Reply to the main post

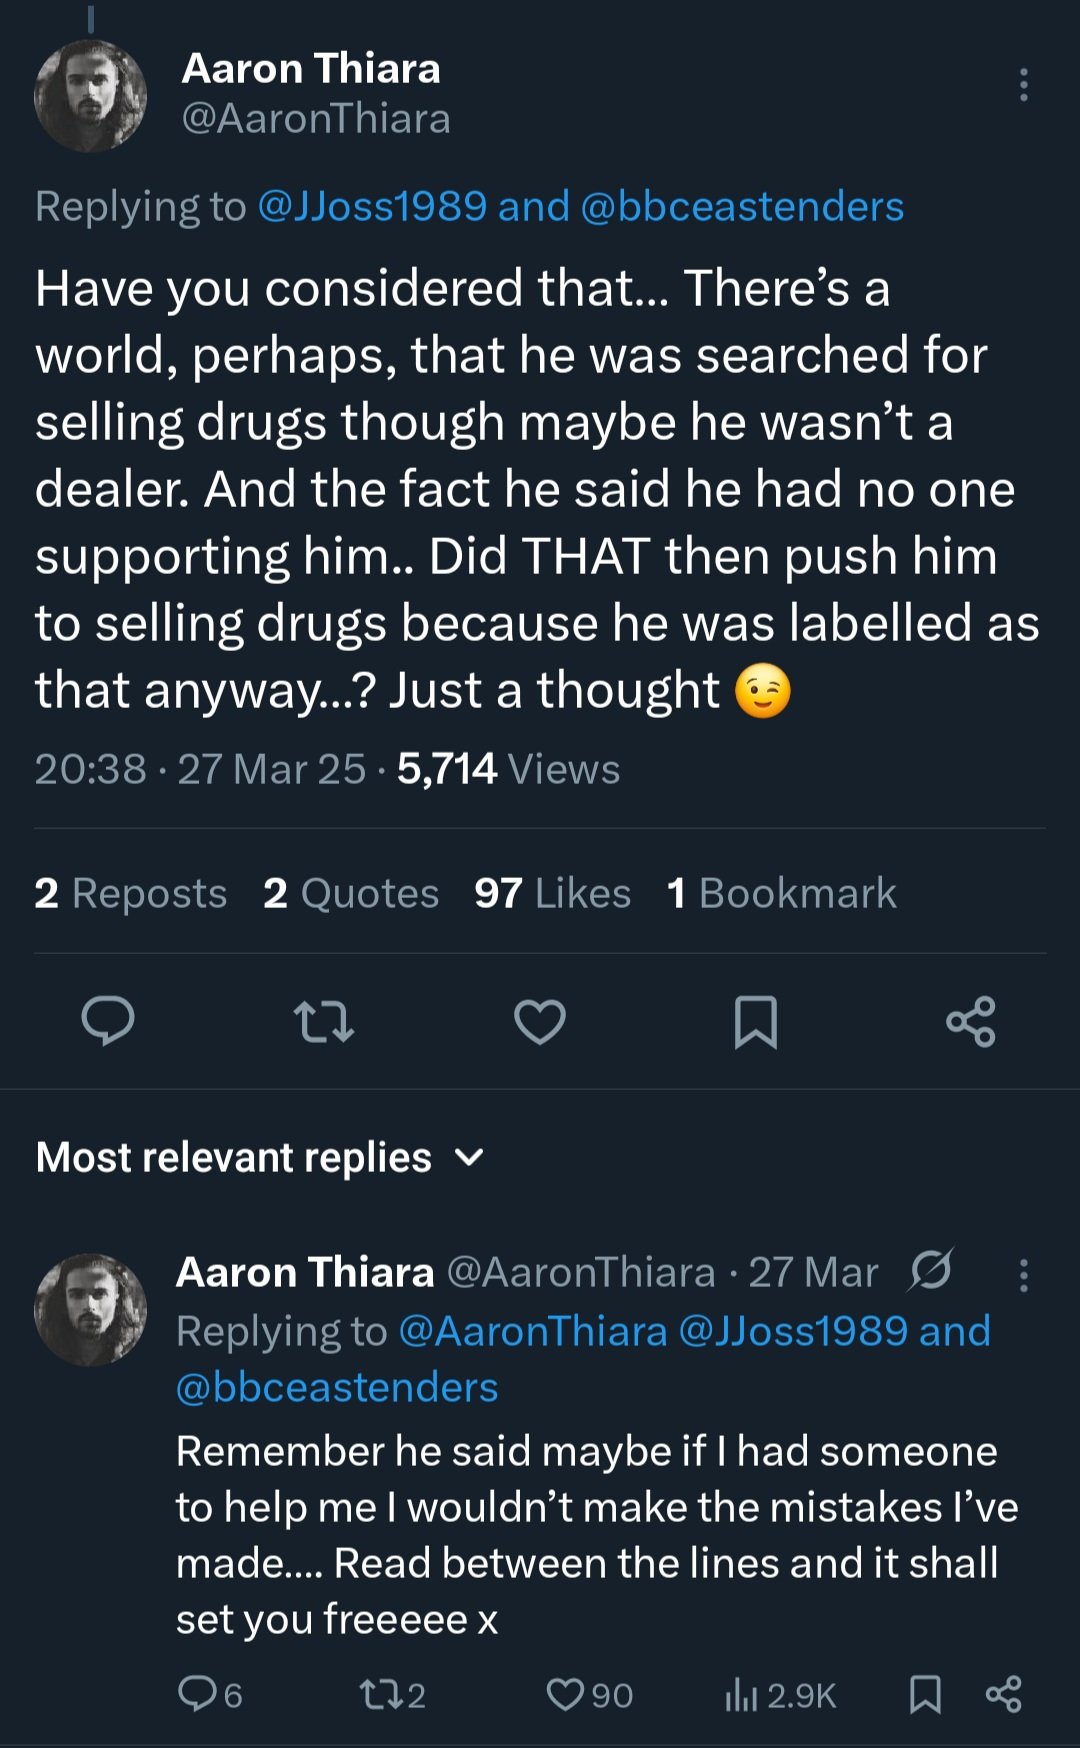pyautogui.click(x=108, y=1021)
